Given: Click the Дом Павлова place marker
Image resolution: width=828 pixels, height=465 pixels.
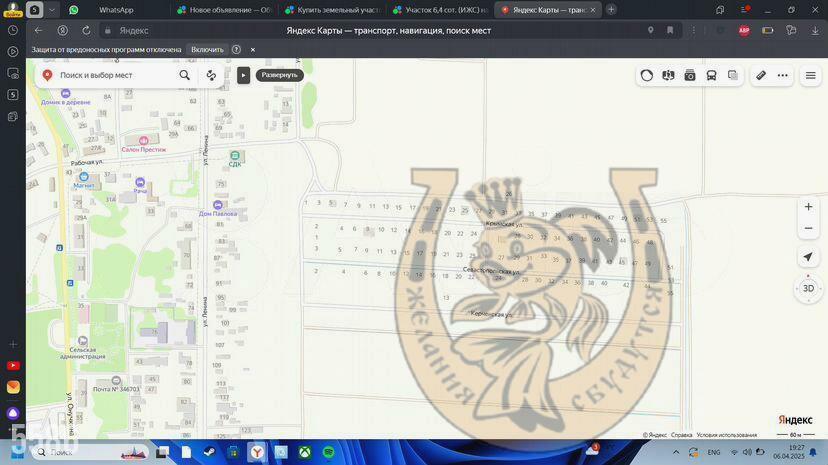Looking at the screenshot, I should click(x=218, y=205).
